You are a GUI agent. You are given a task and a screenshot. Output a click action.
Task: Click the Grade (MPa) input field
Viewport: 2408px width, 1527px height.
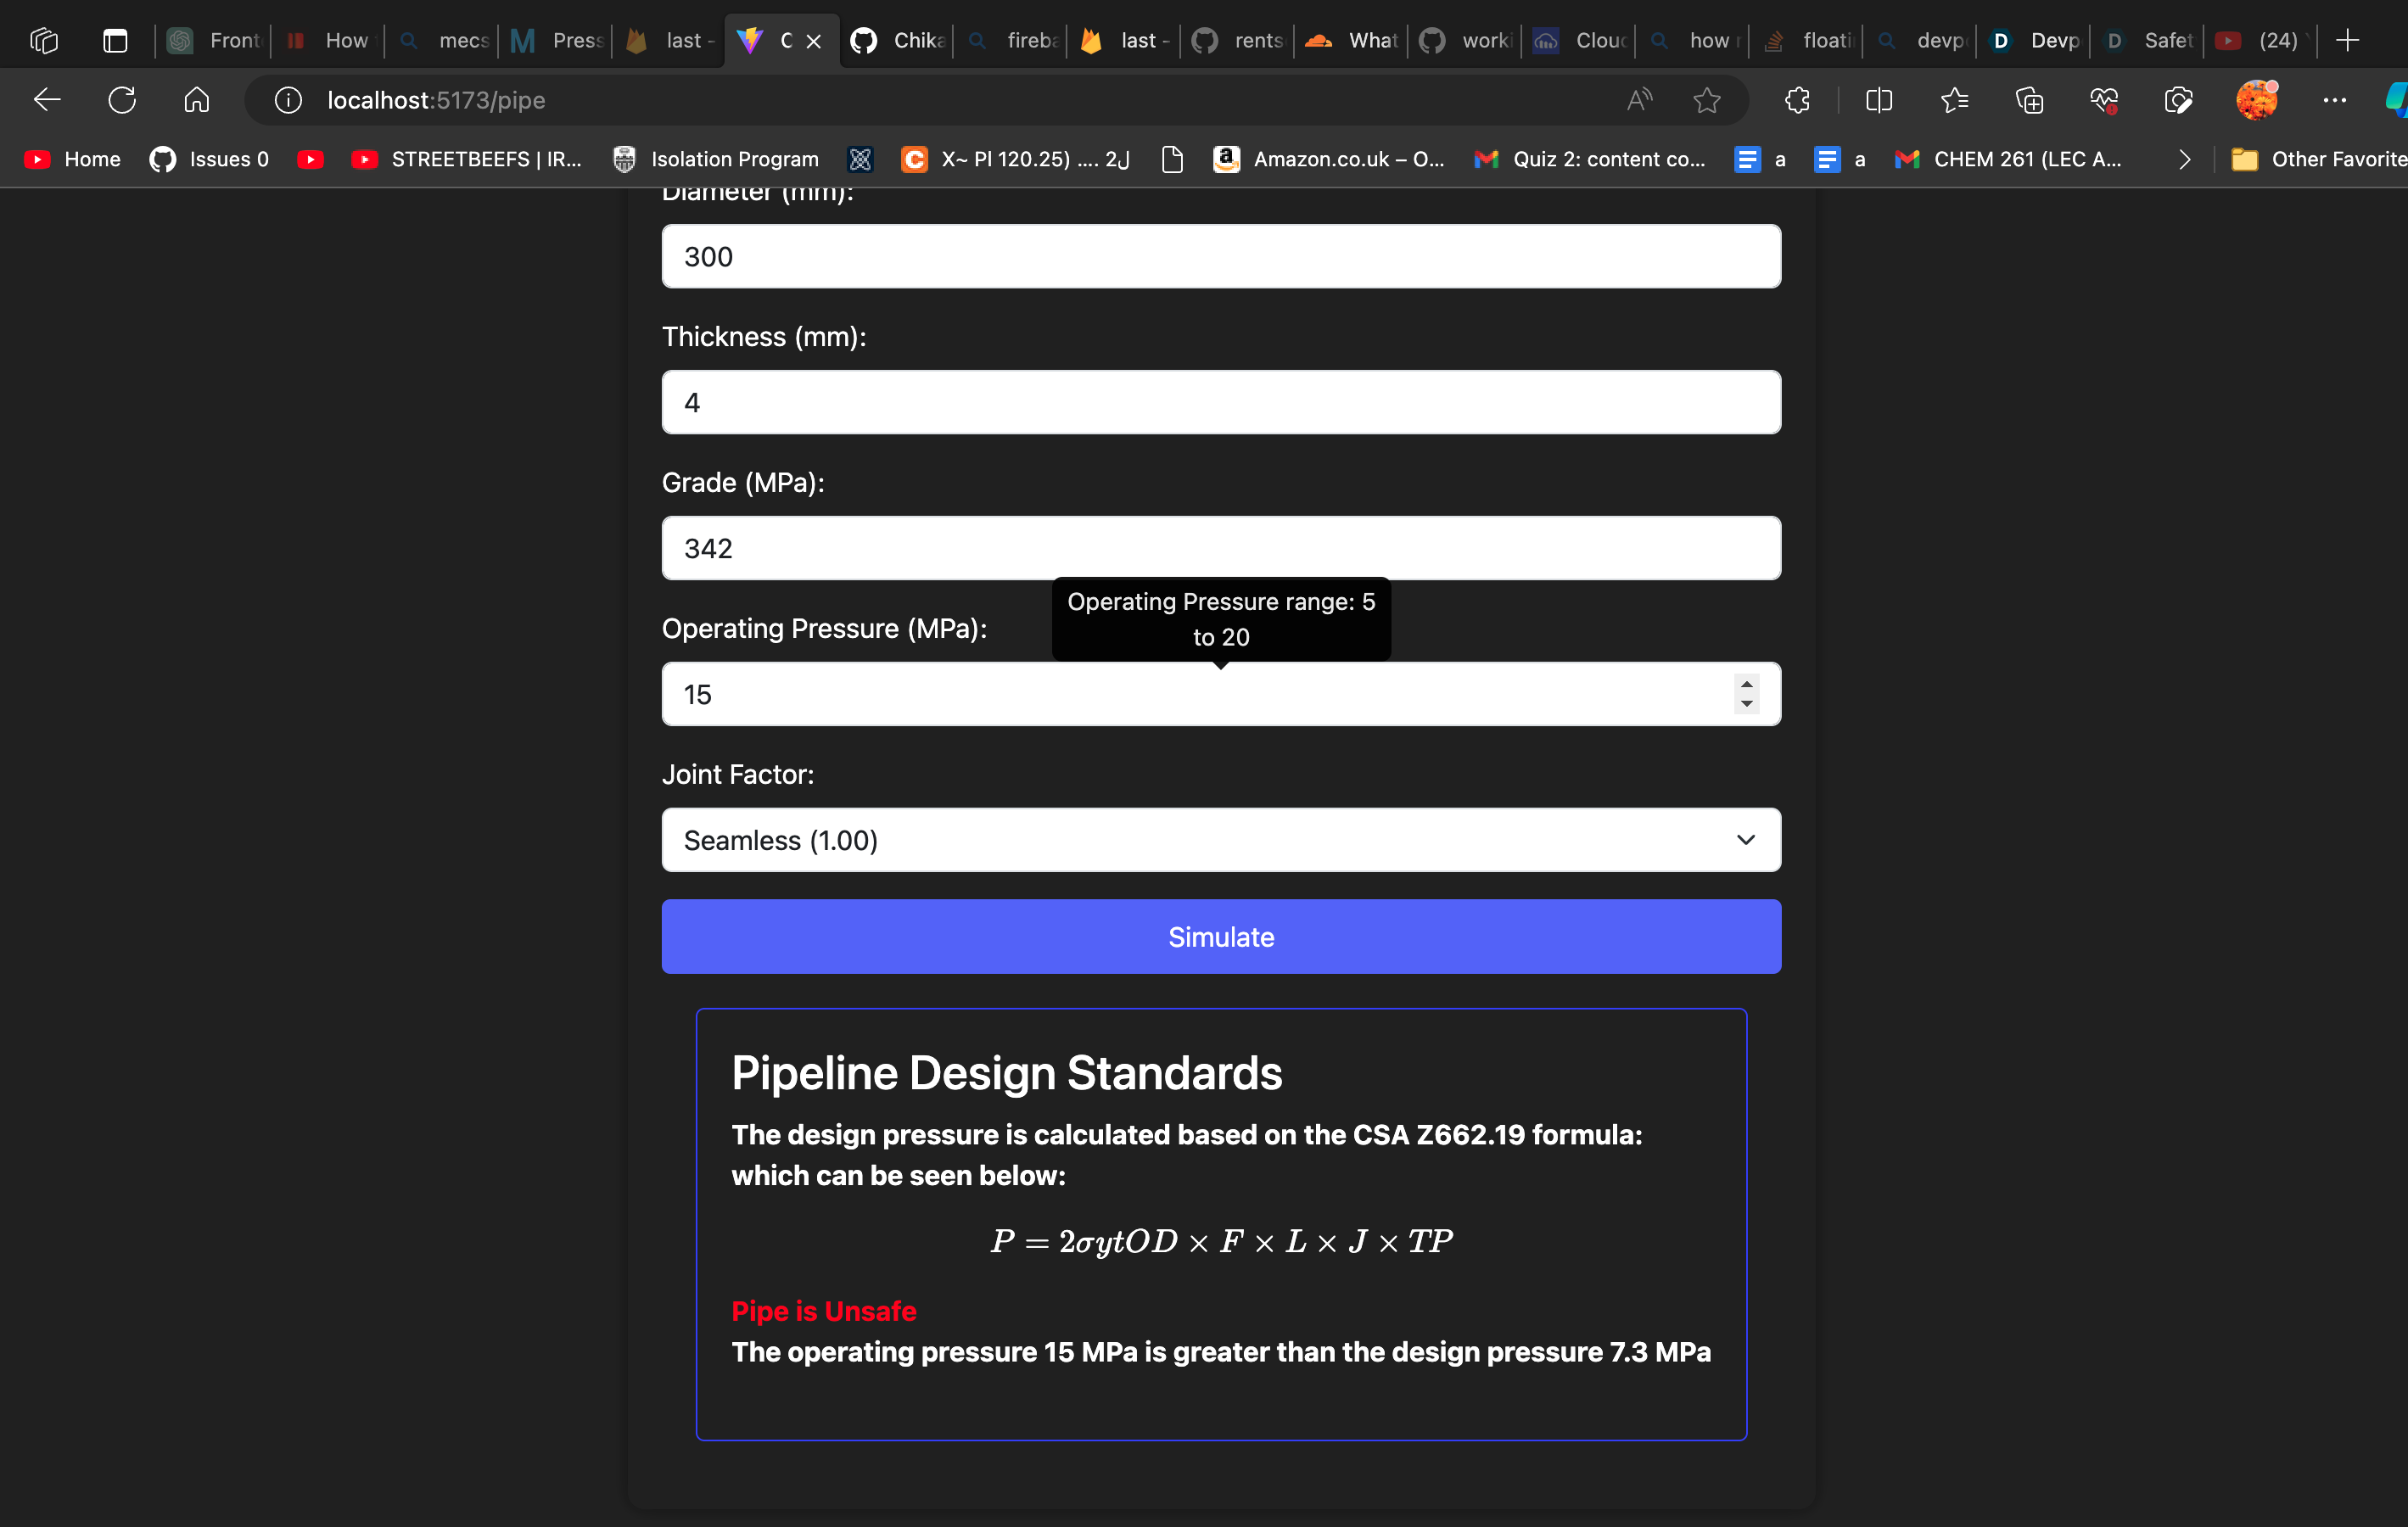tap(1220, 548)
